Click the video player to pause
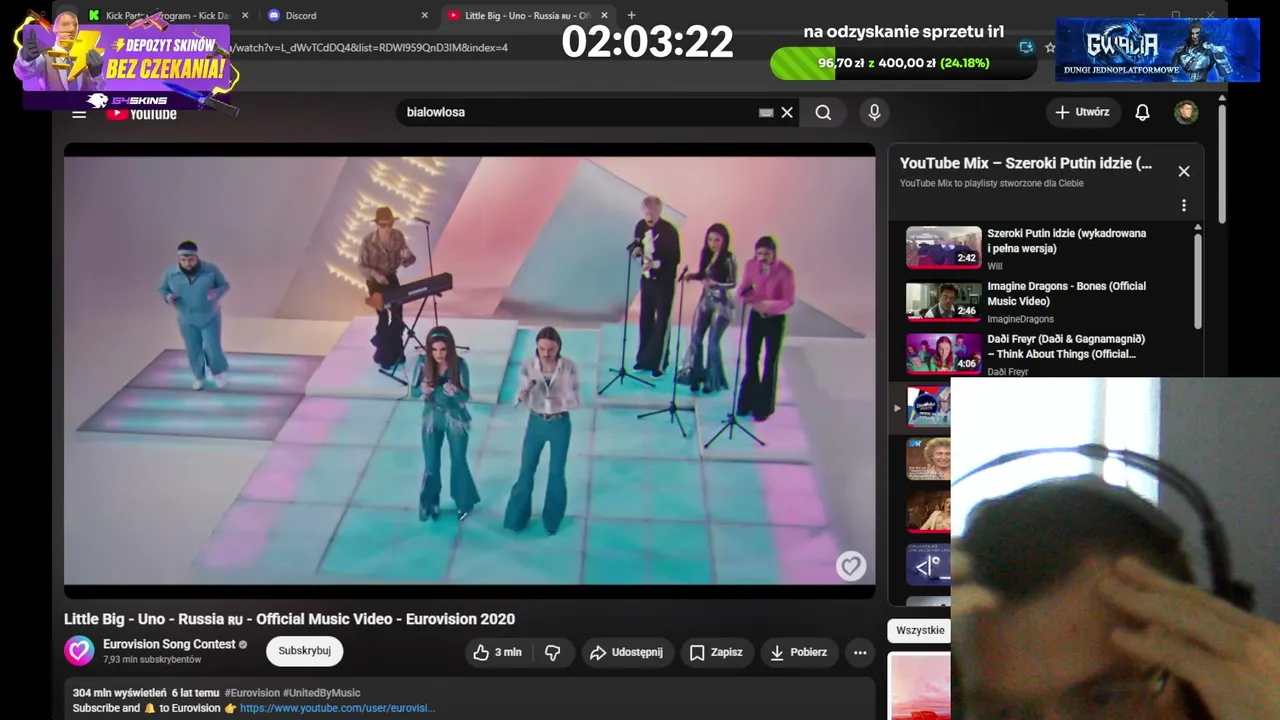The image size is (1280, 720). coord(469,370)
